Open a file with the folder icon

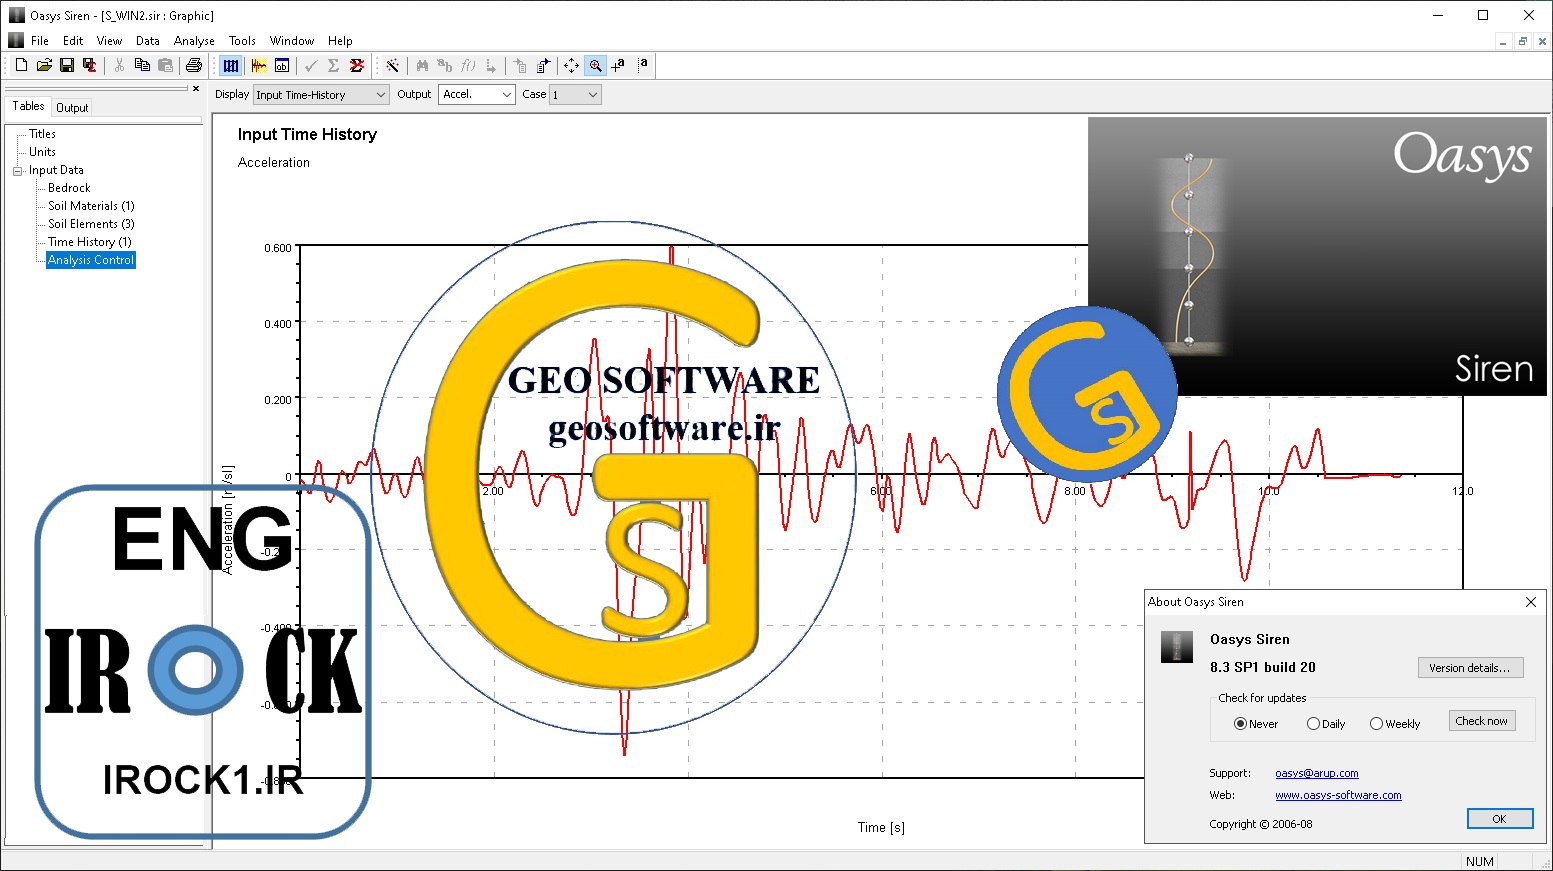tap(44, 65)
